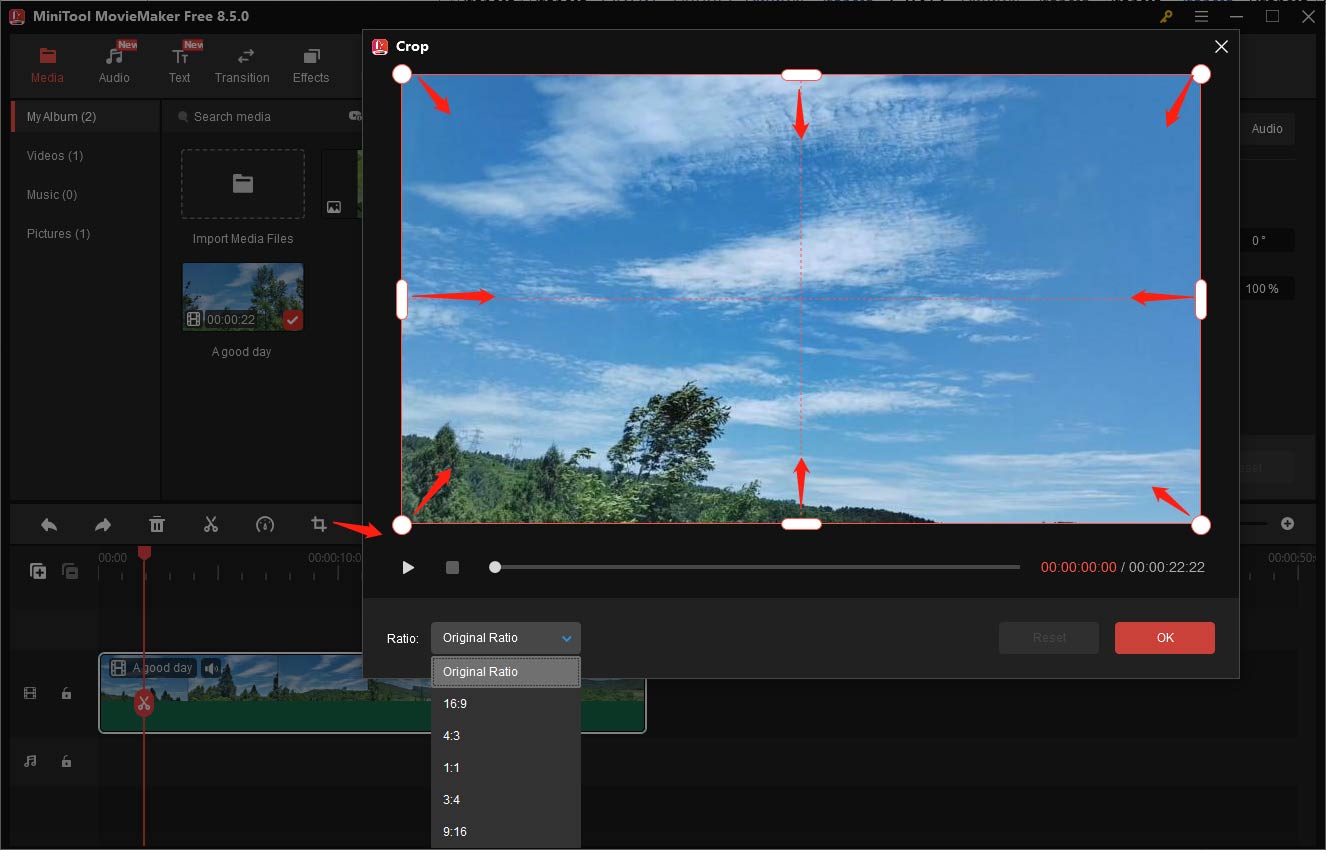Image resolution: width=1326 pixels, height=850 pixels.
Task: Split the clip with the scissors icon
Action: (x=211, y=524)
